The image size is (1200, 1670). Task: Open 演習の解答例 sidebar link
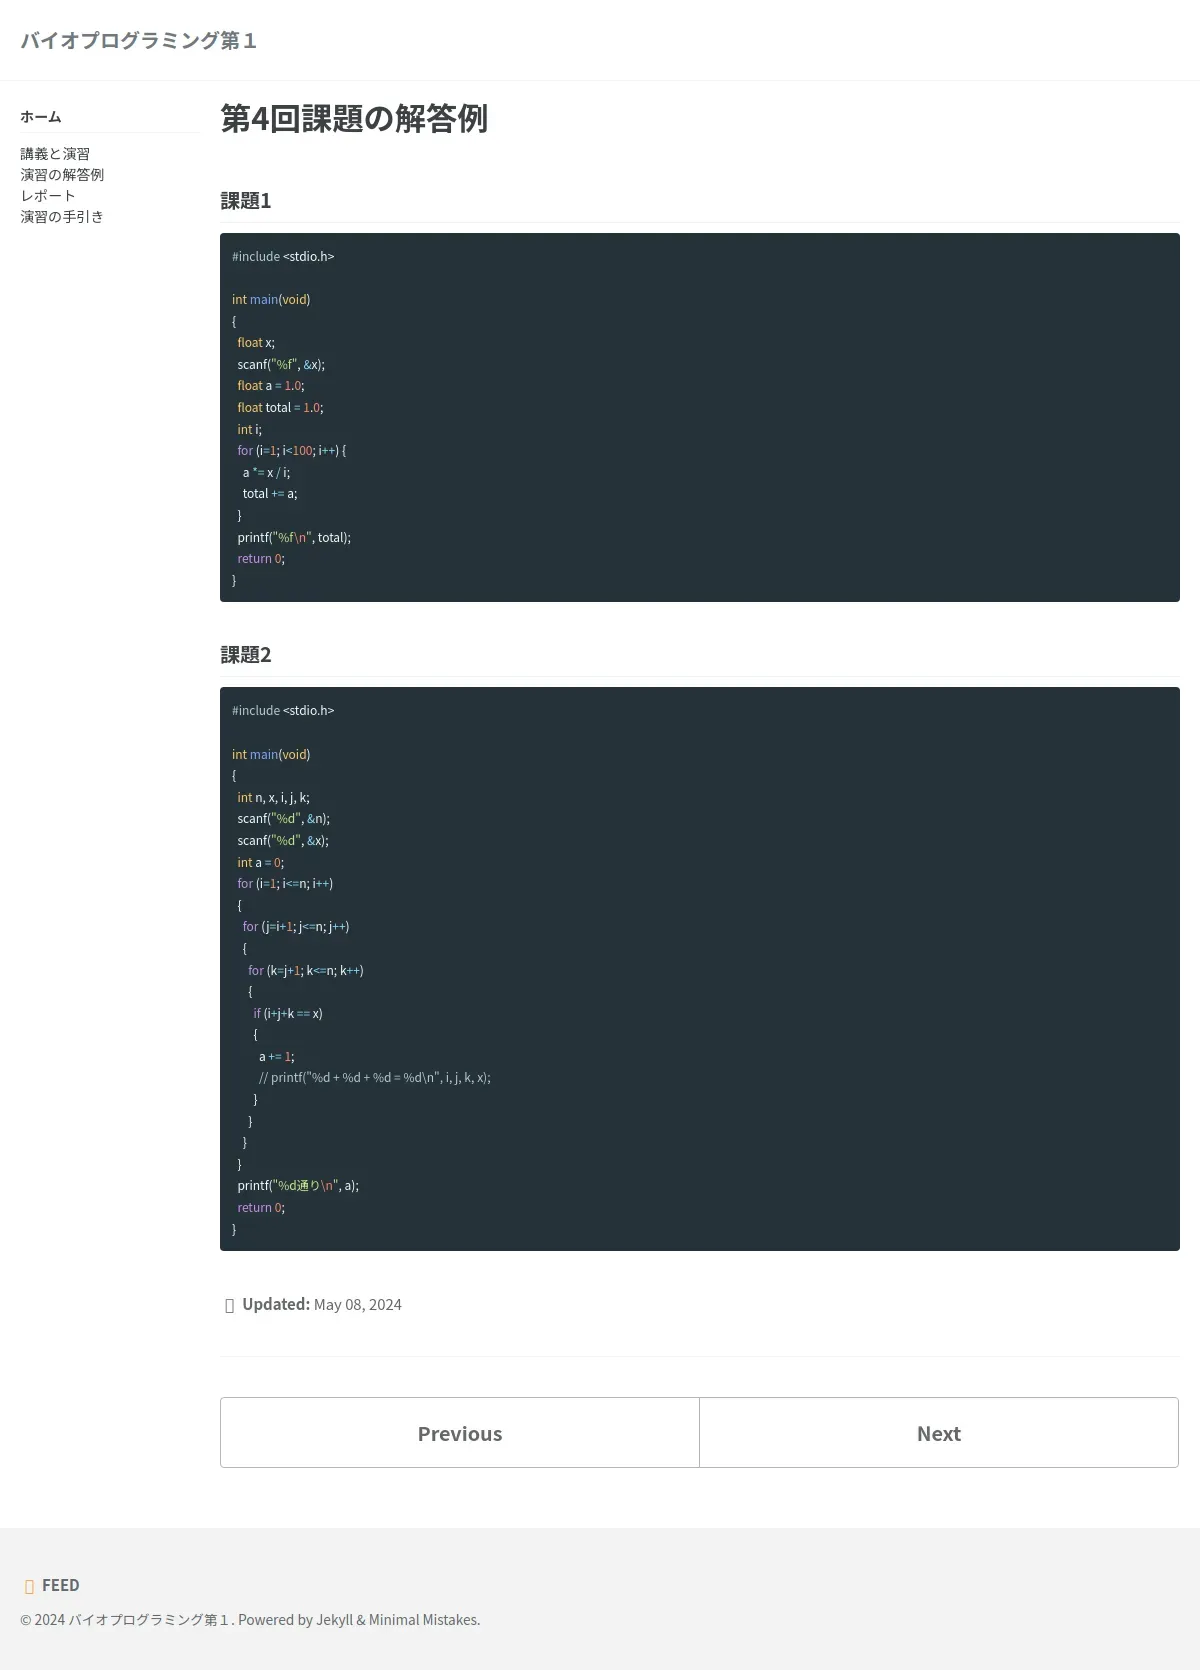(62, 175)
